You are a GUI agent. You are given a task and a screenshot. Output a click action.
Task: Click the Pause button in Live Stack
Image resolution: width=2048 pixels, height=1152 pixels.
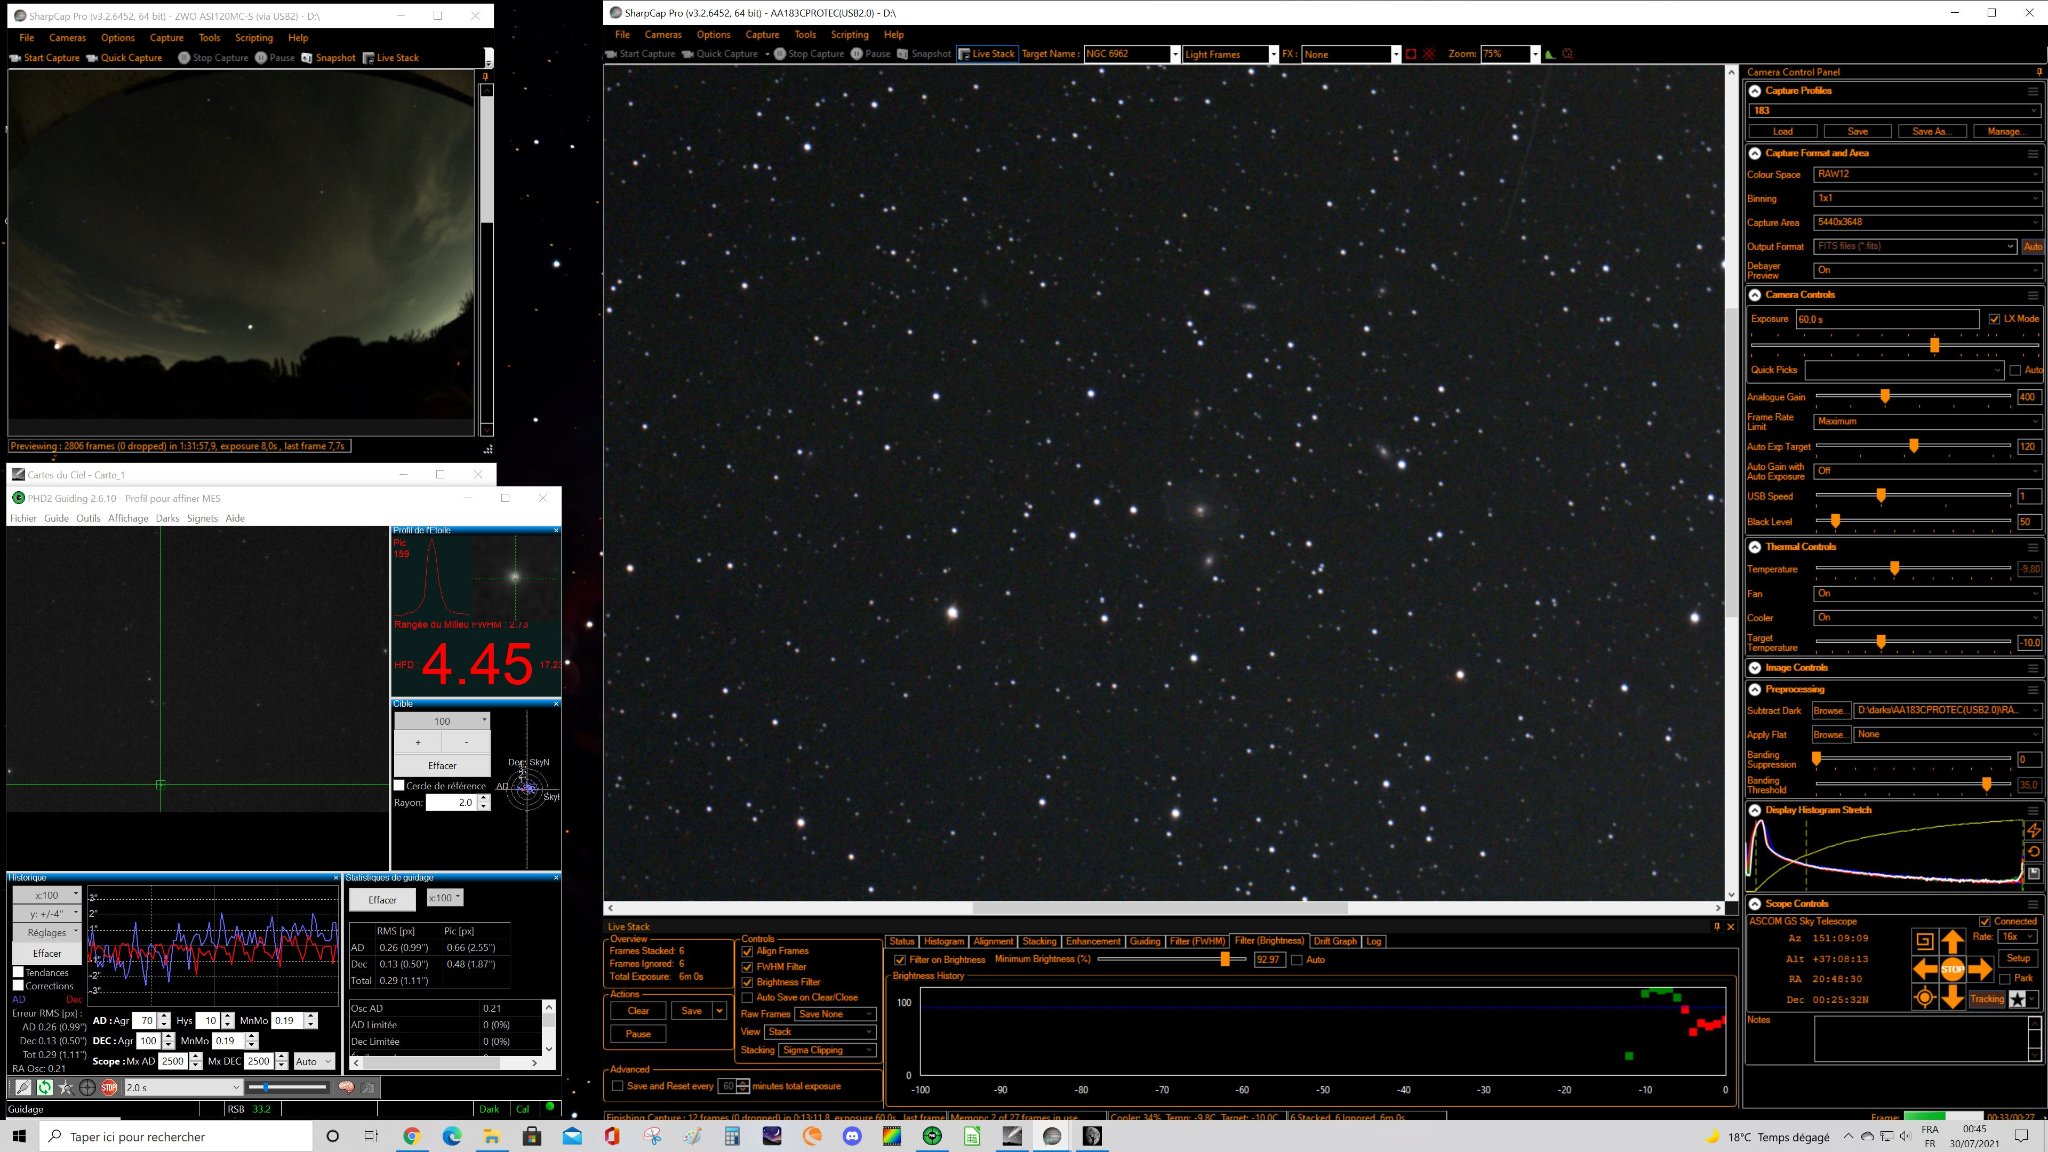[x=638, y=1034]
